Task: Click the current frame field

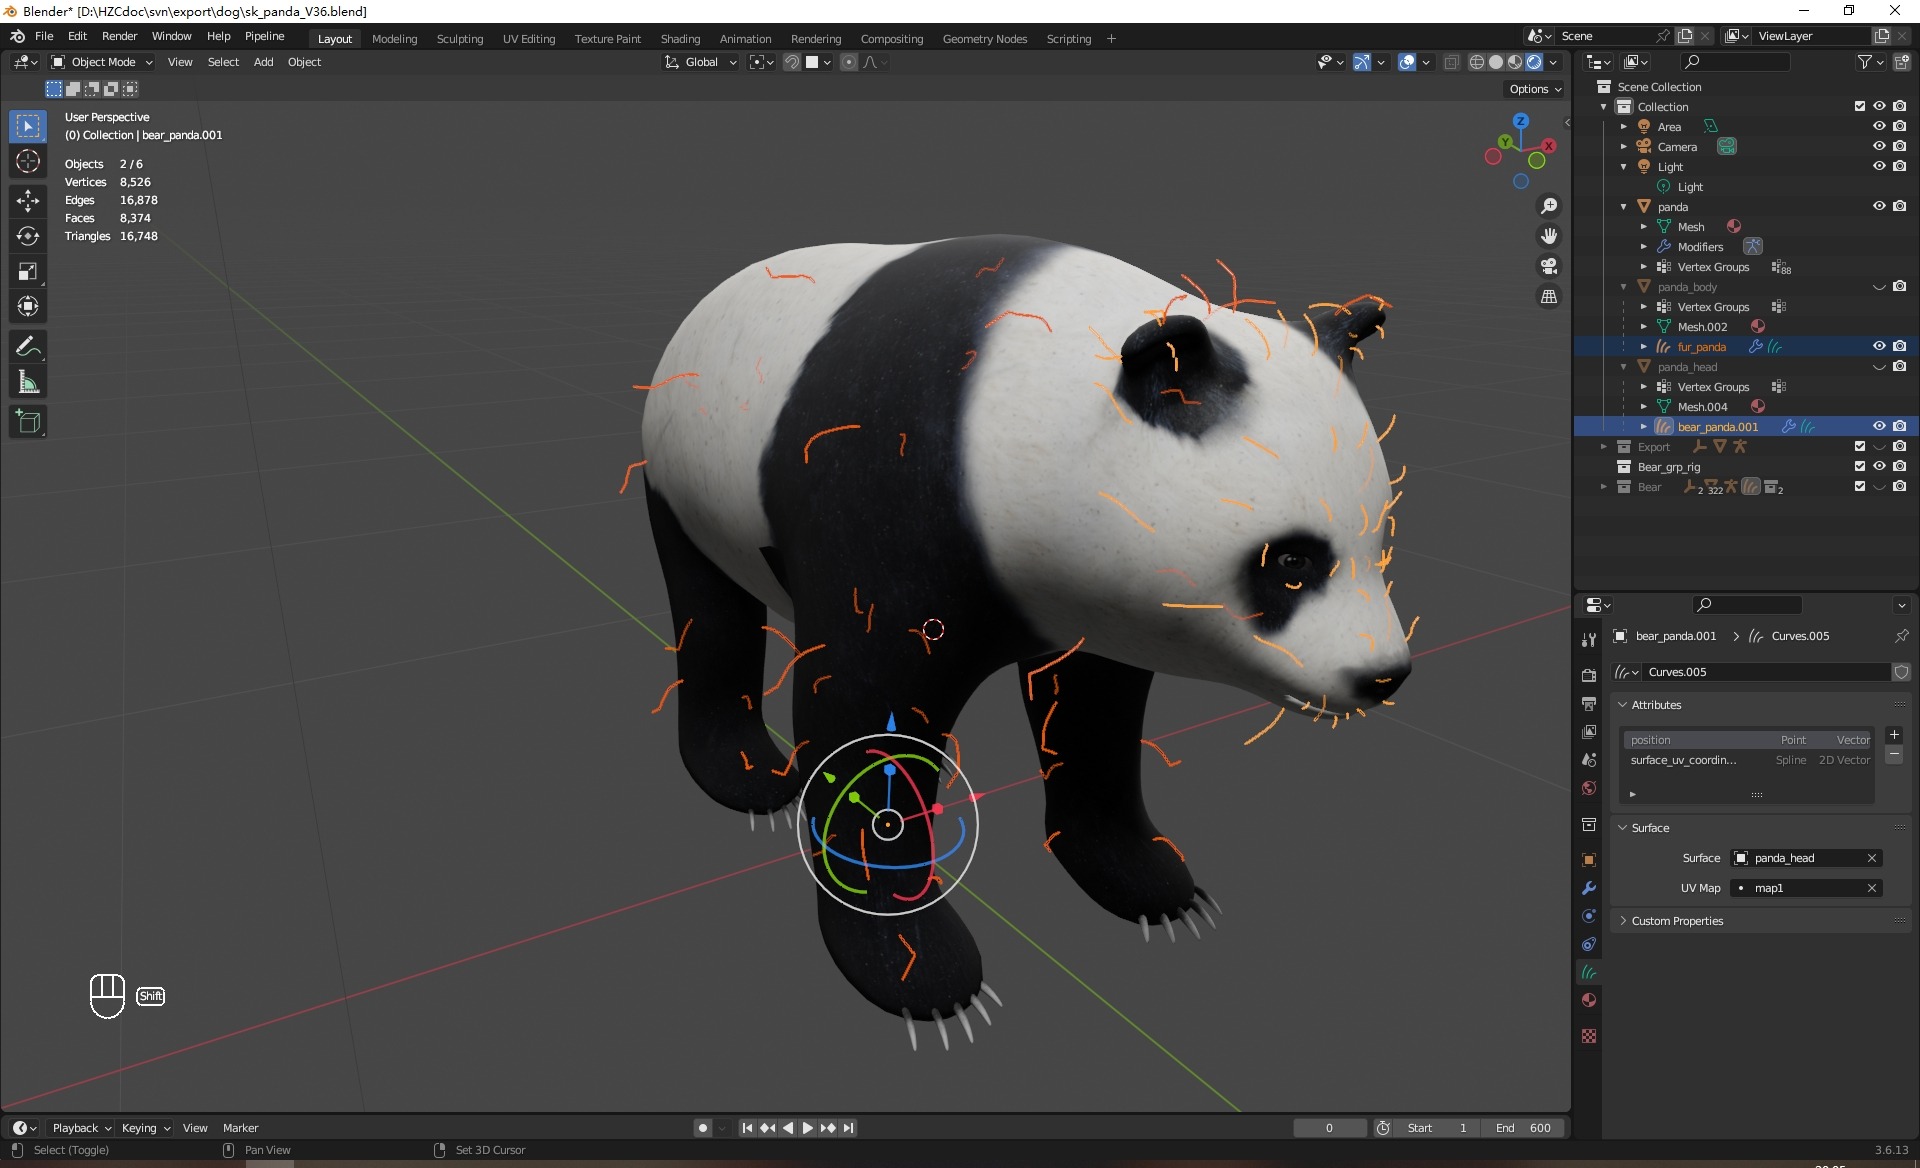Action: [x=1329, y=1128]
